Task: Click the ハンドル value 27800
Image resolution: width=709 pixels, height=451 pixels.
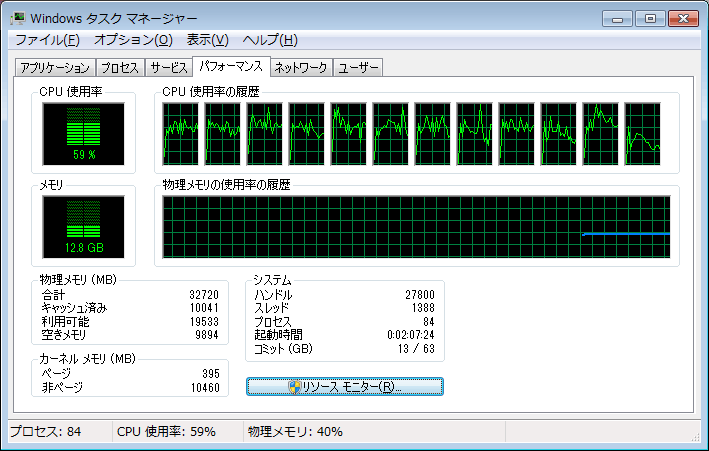Action: coord(420,295)
